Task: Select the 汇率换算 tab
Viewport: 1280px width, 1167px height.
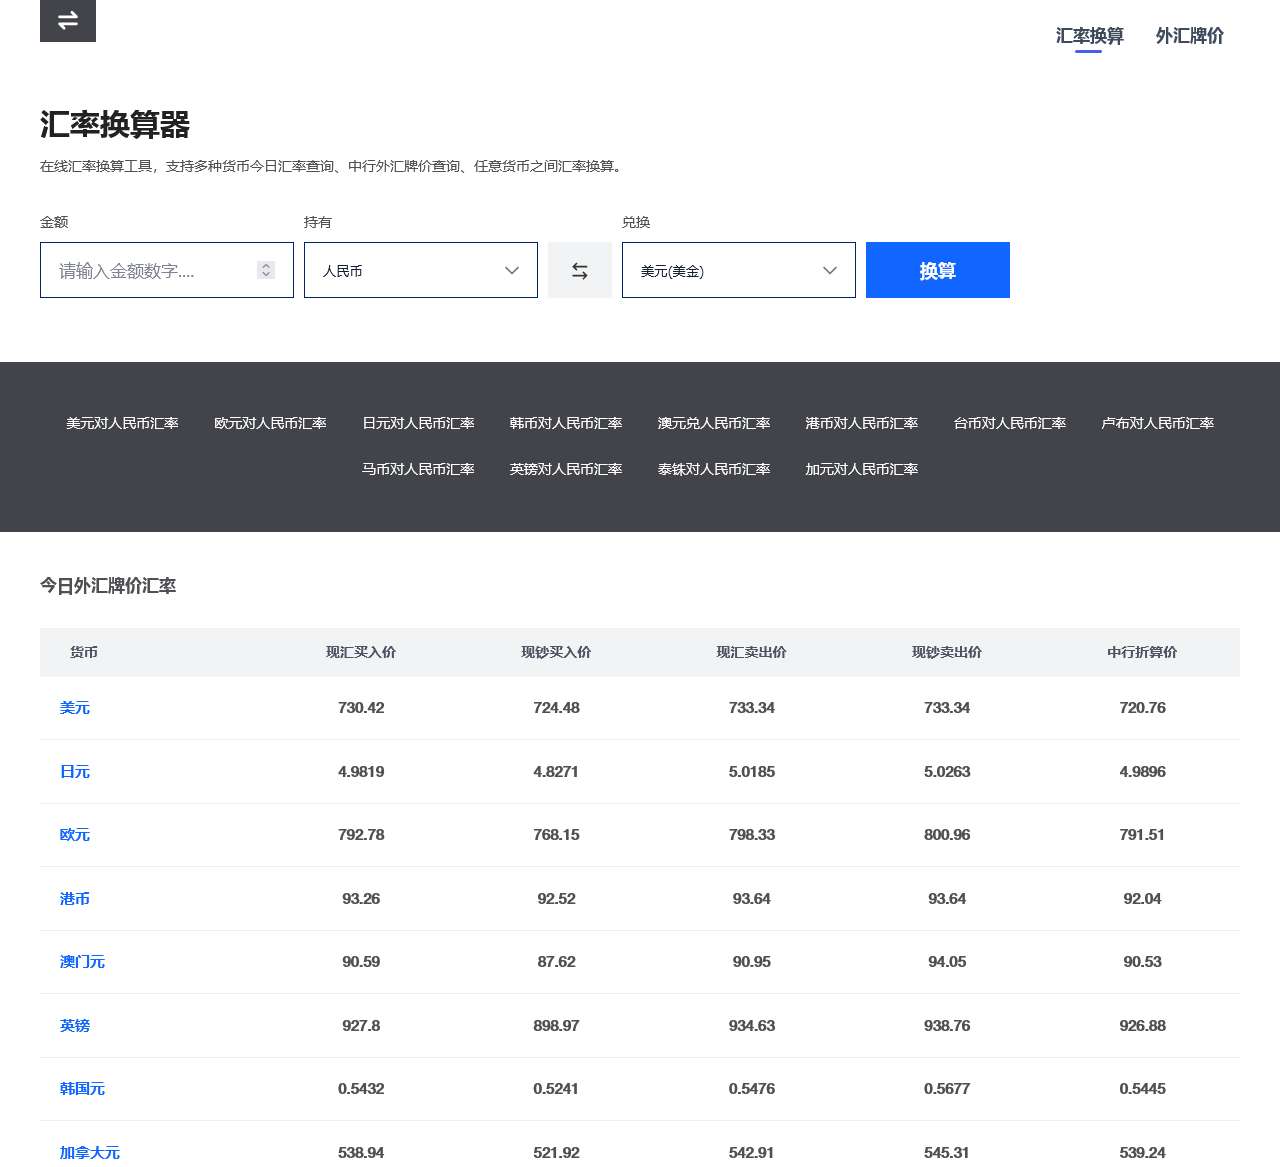Action: pos(1089,35)
